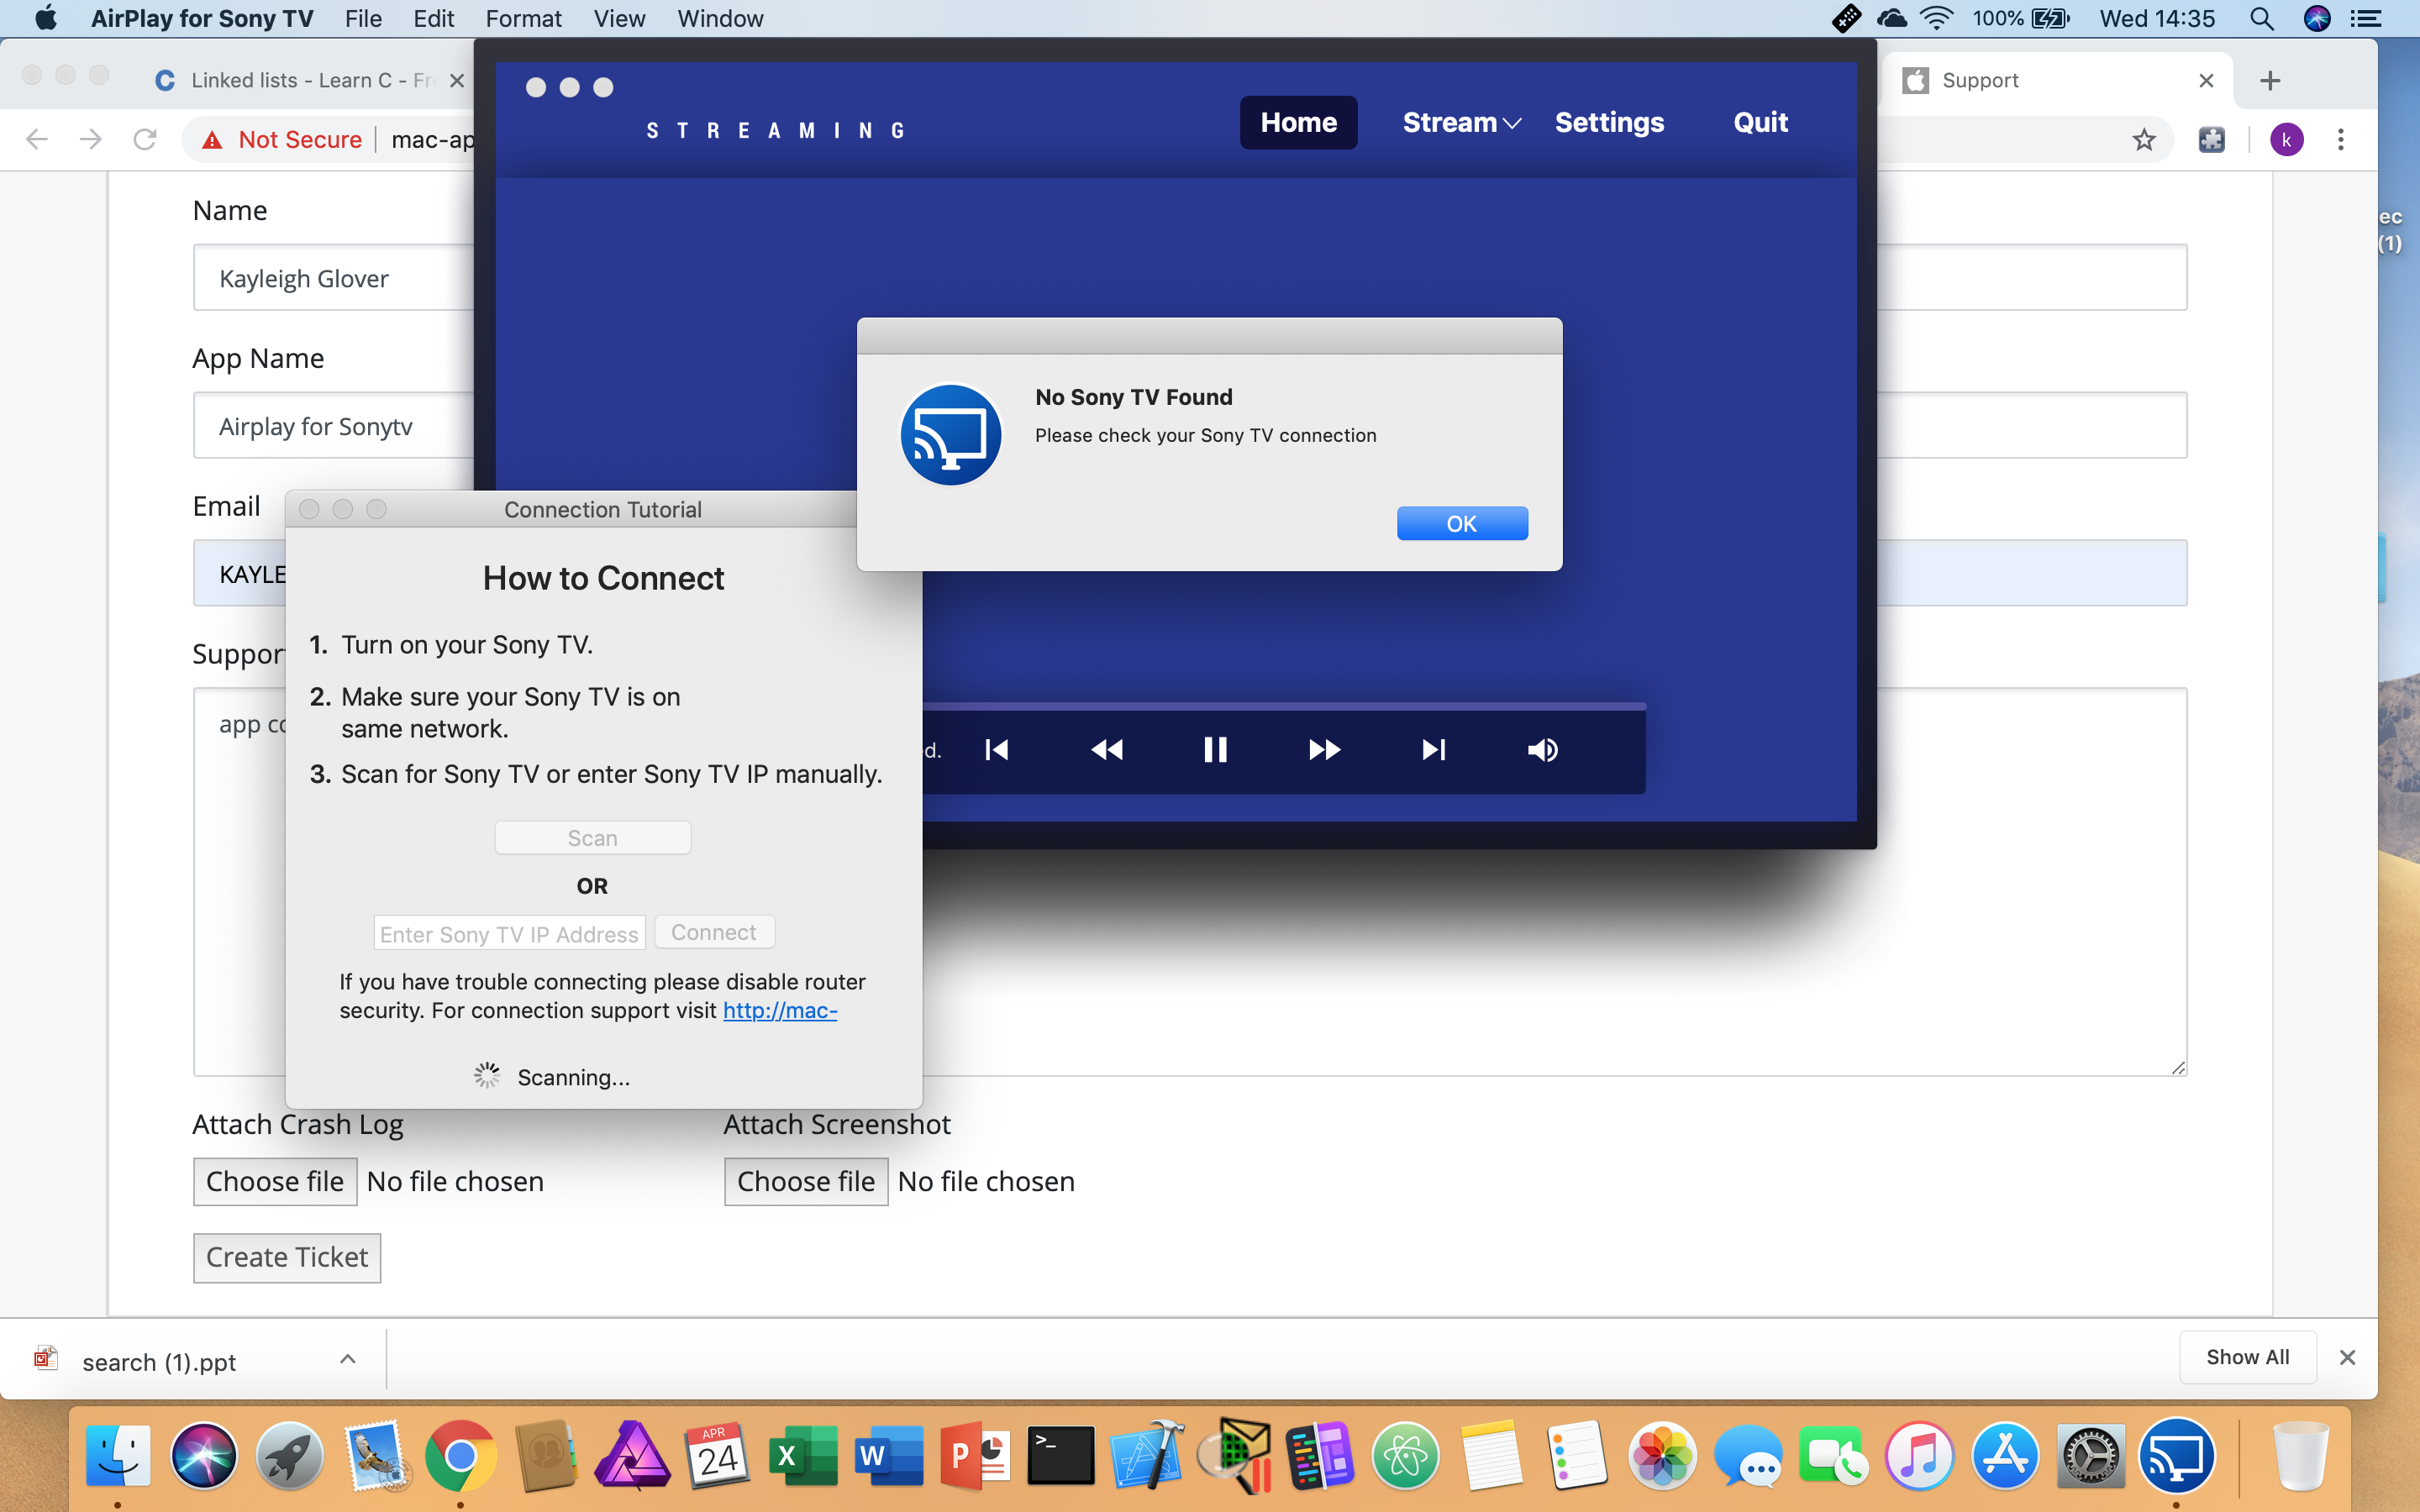Rewind the streaming playback

pos(1106,749)
